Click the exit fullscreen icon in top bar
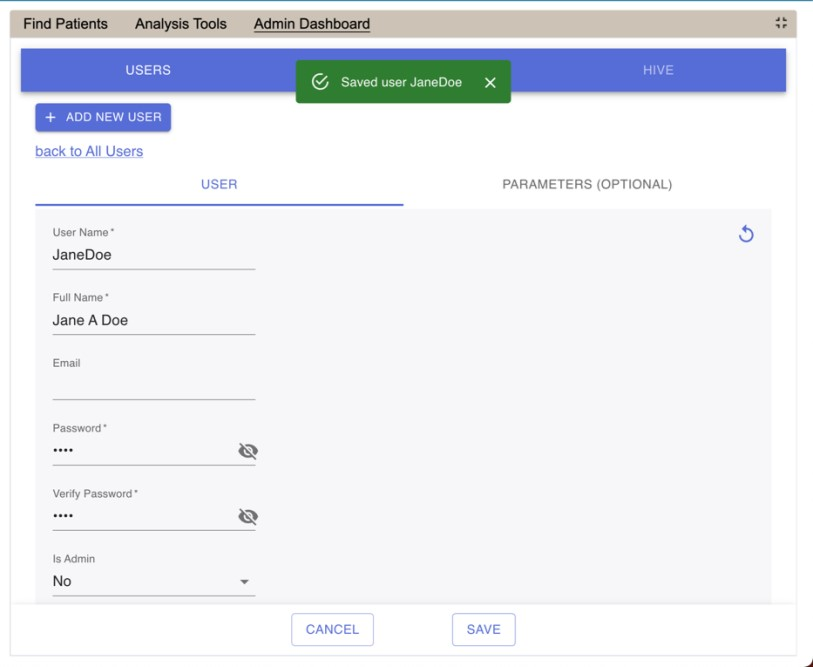Screen dimensions: 813x667 pos(781,24)
